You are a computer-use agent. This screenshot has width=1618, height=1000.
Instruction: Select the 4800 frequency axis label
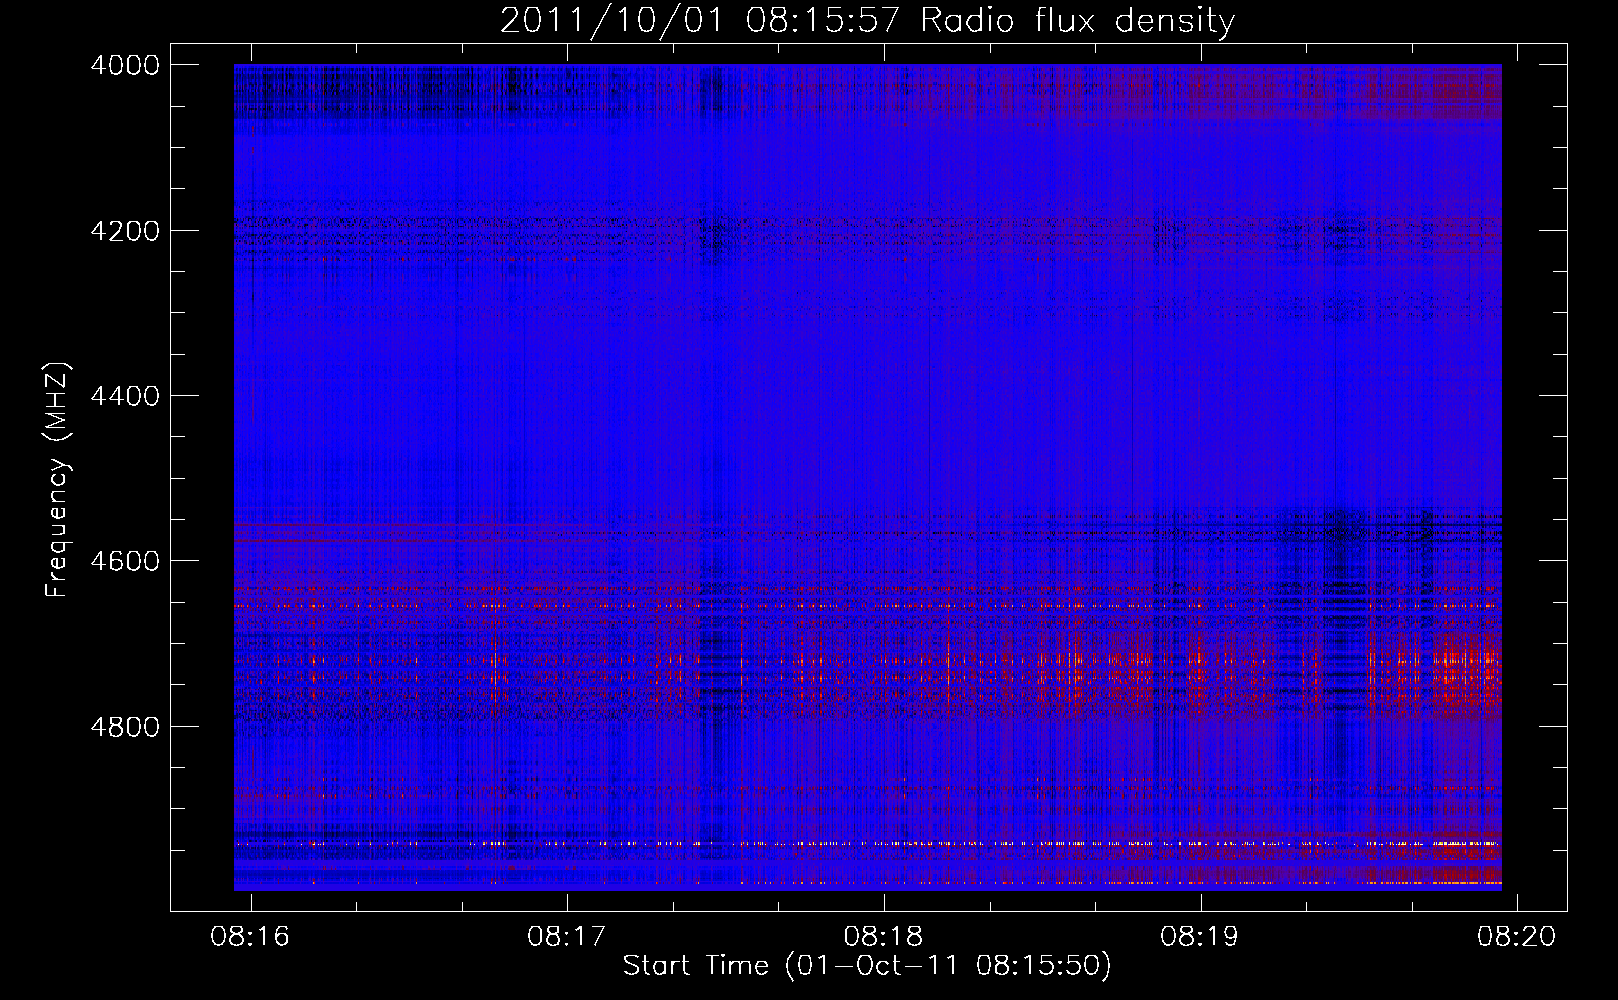pos(125,727)
